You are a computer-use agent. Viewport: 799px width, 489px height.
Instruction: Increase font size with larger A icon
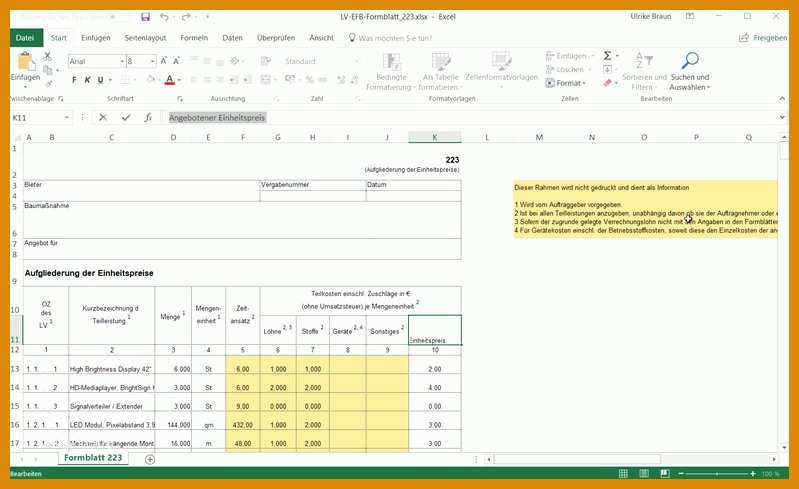[164, 61]
